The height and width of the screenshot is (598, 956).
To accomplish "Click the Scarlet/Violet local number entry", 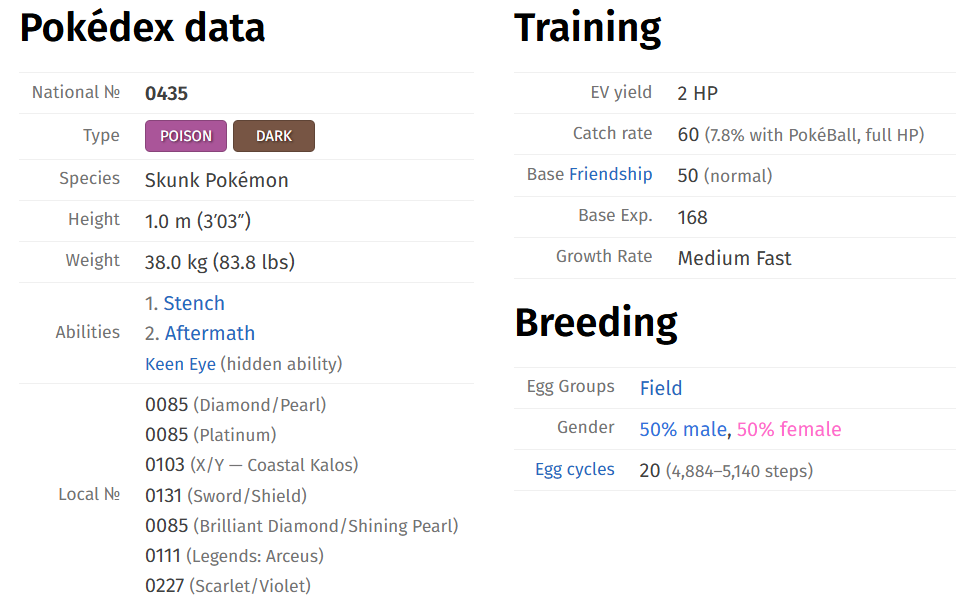I will click(x=228, y=585).
